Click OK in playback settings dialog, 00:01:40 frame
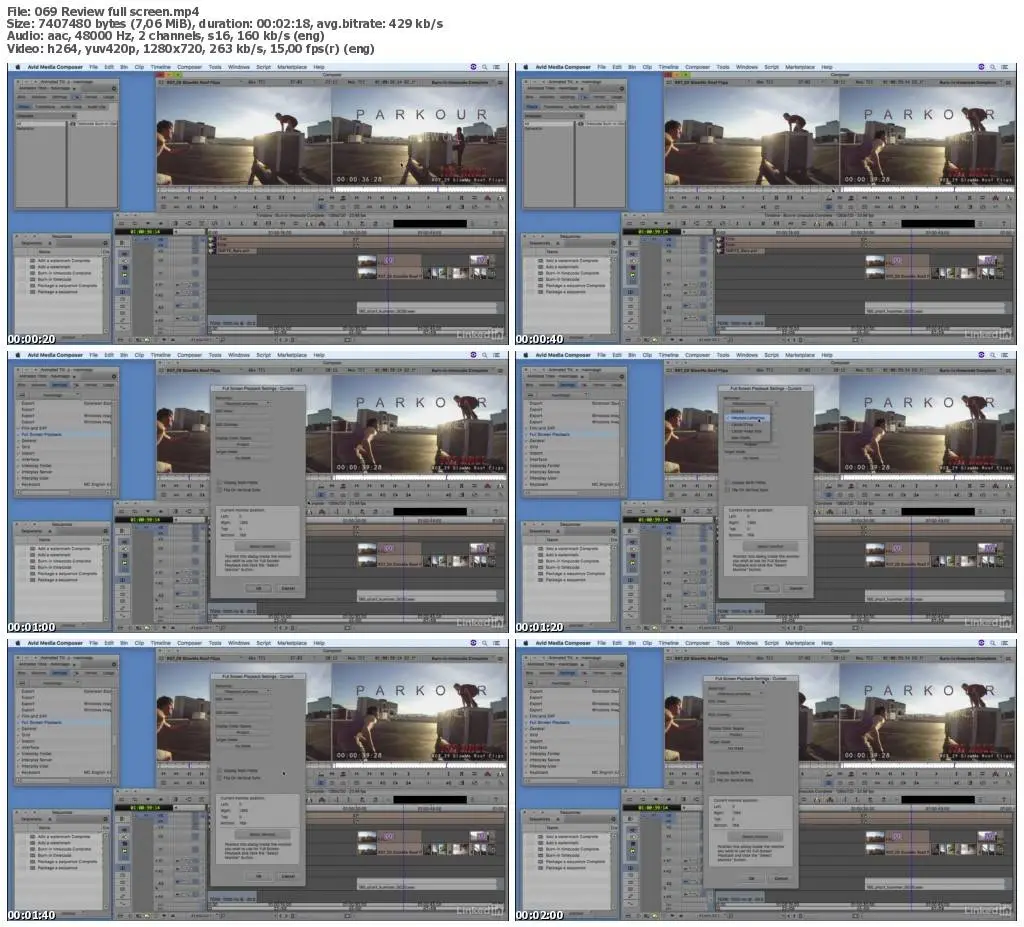 click(258, 876)
